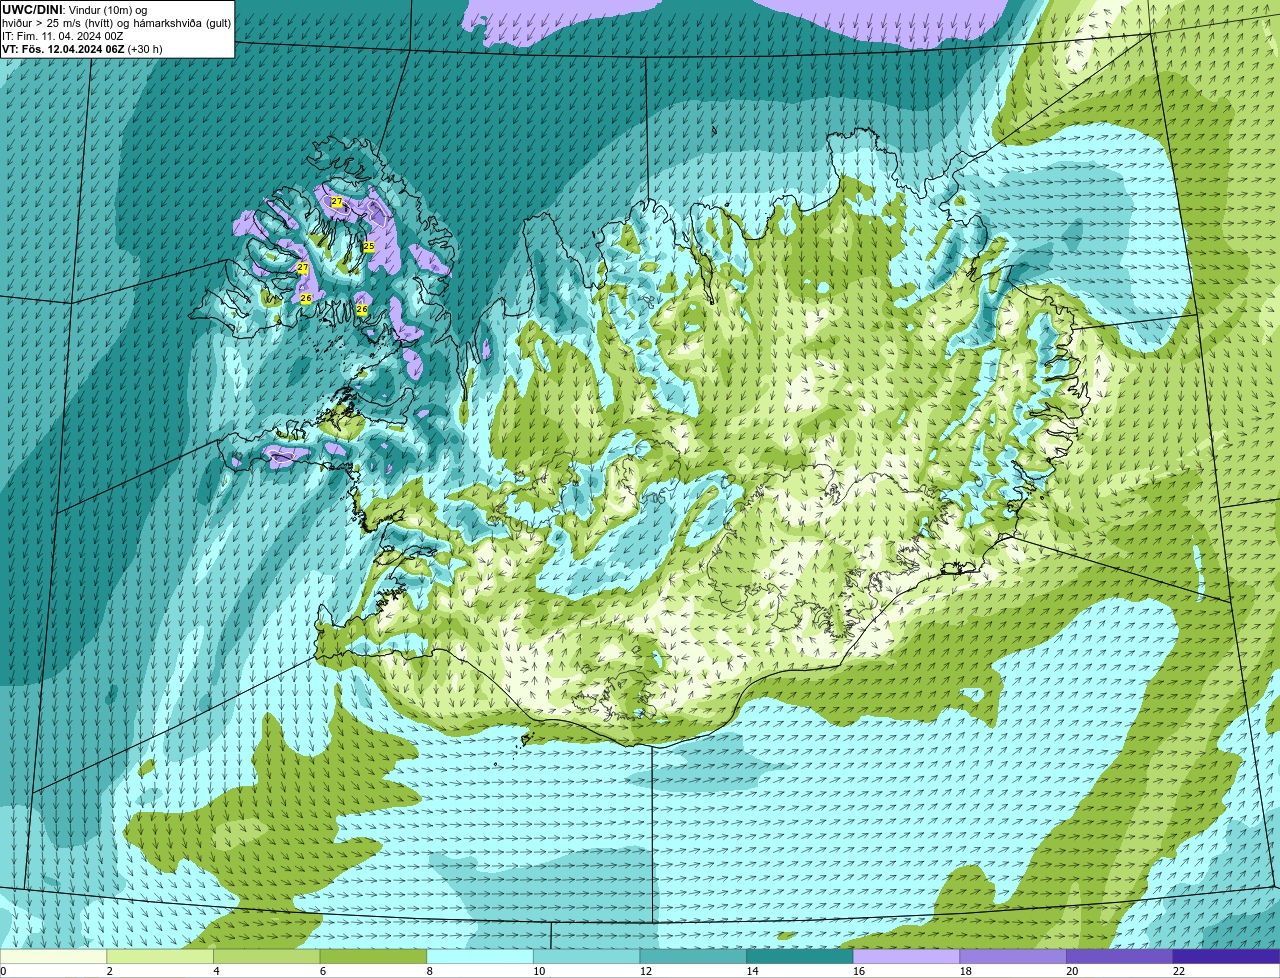Click the 18–20 m/s medium purple legend swatch

(x=1013, y=956)
